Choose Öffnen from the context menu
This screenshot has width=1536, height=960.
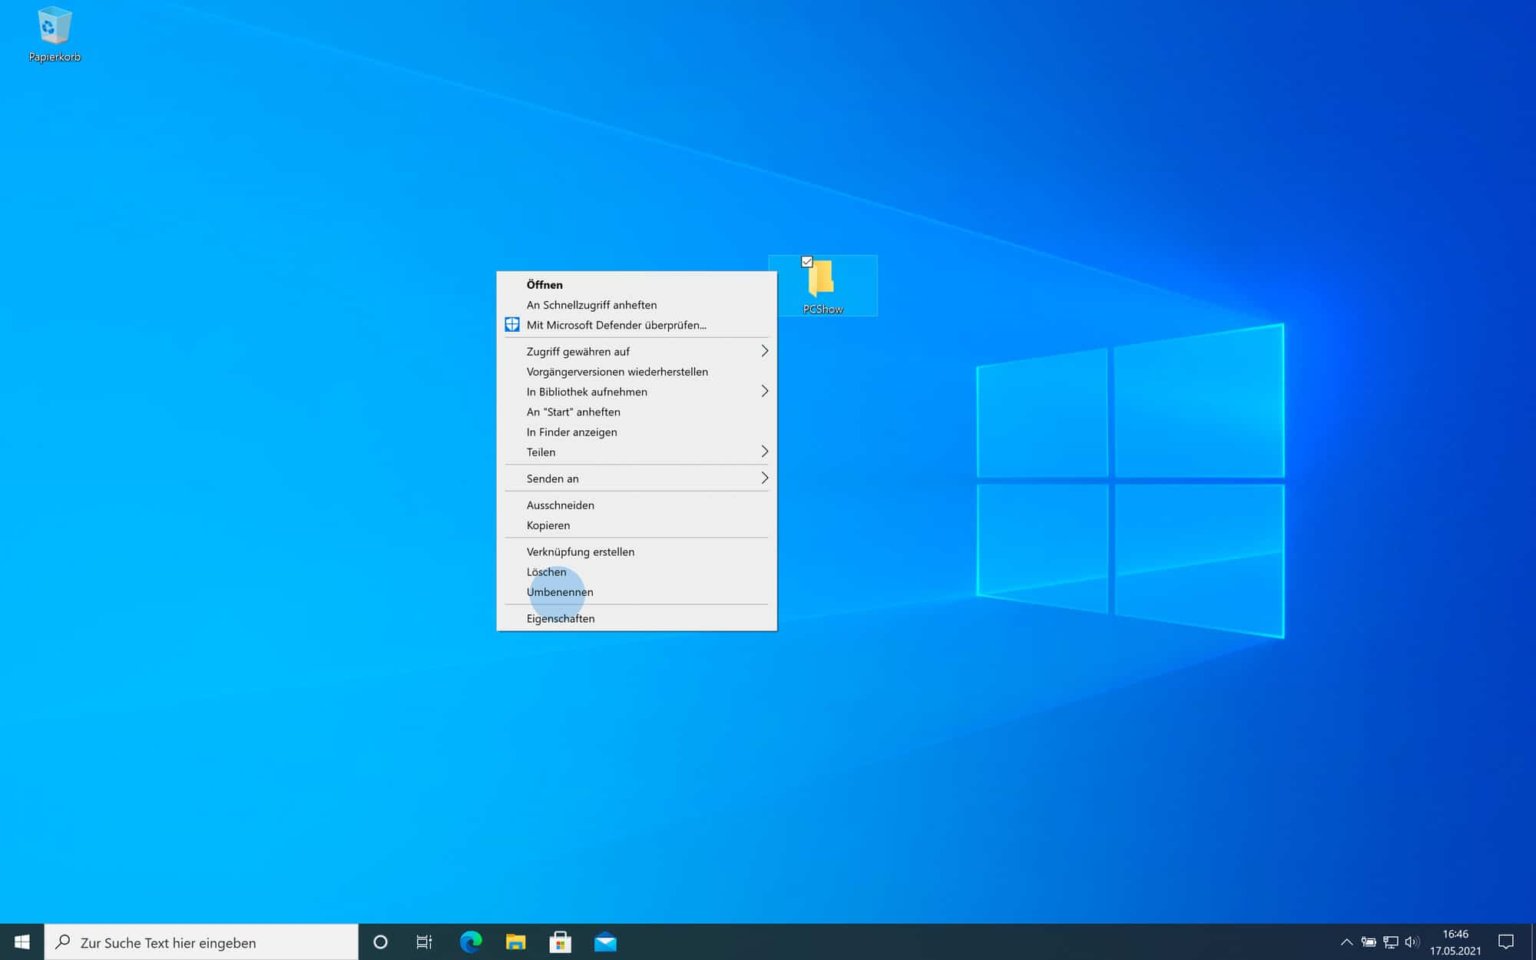click(545, 284)
